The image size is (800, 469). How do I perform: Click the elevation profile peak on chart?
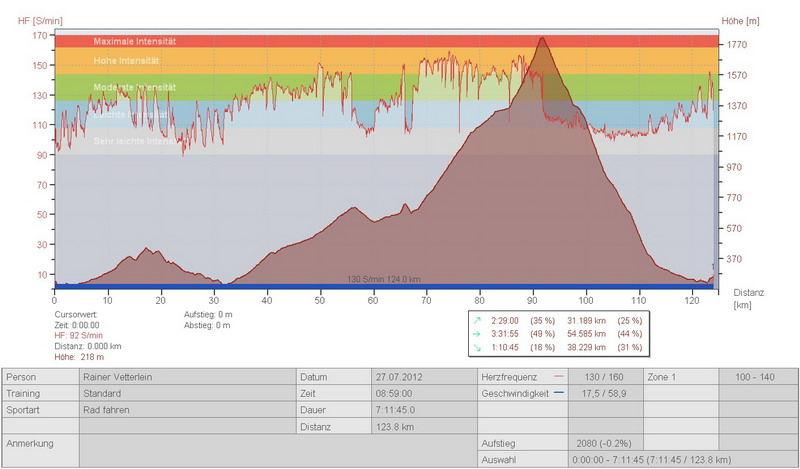click(542, 40)
